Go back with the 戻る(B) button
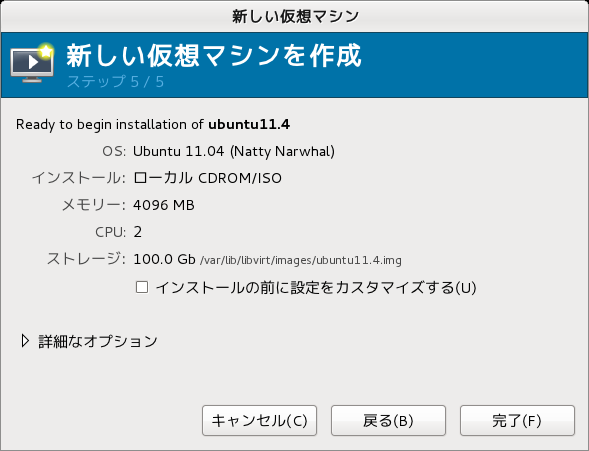The width and height of the screenshot is (589, 451). tap(388, 421)
